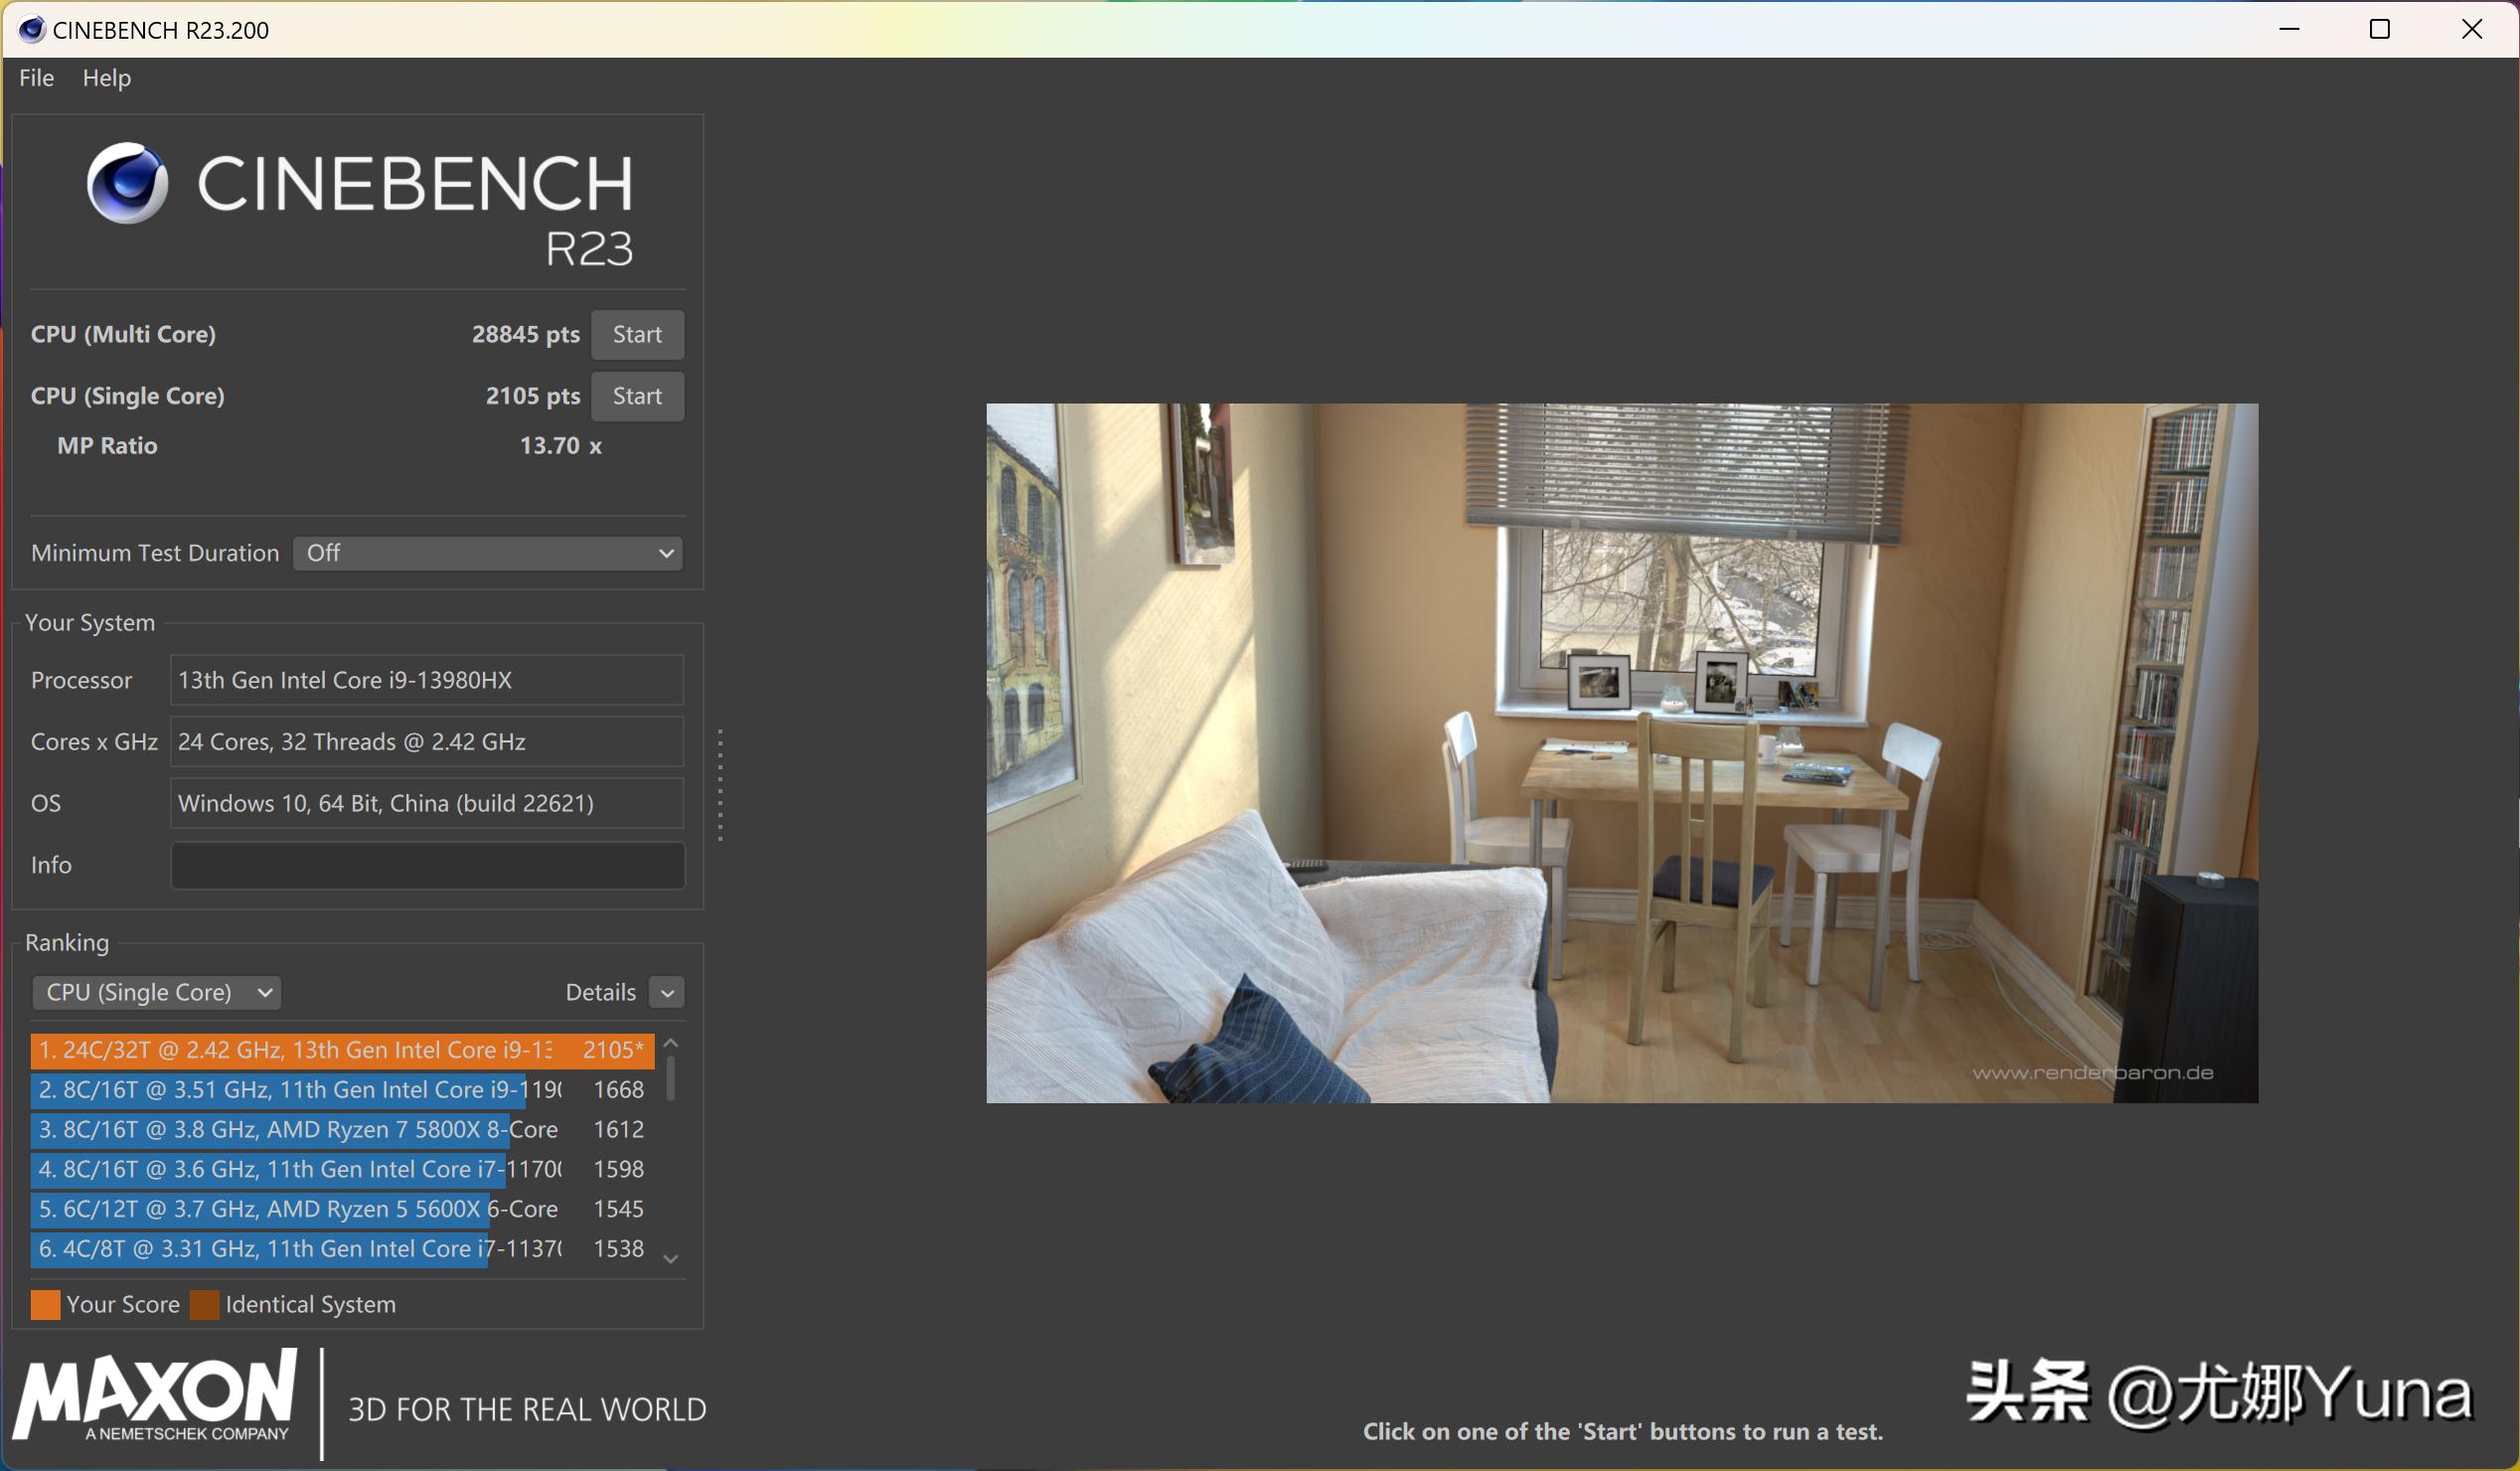Maximize the Cinebench window
The width and height of the screenshot is (2520, 1471).
pos(2380,29)
